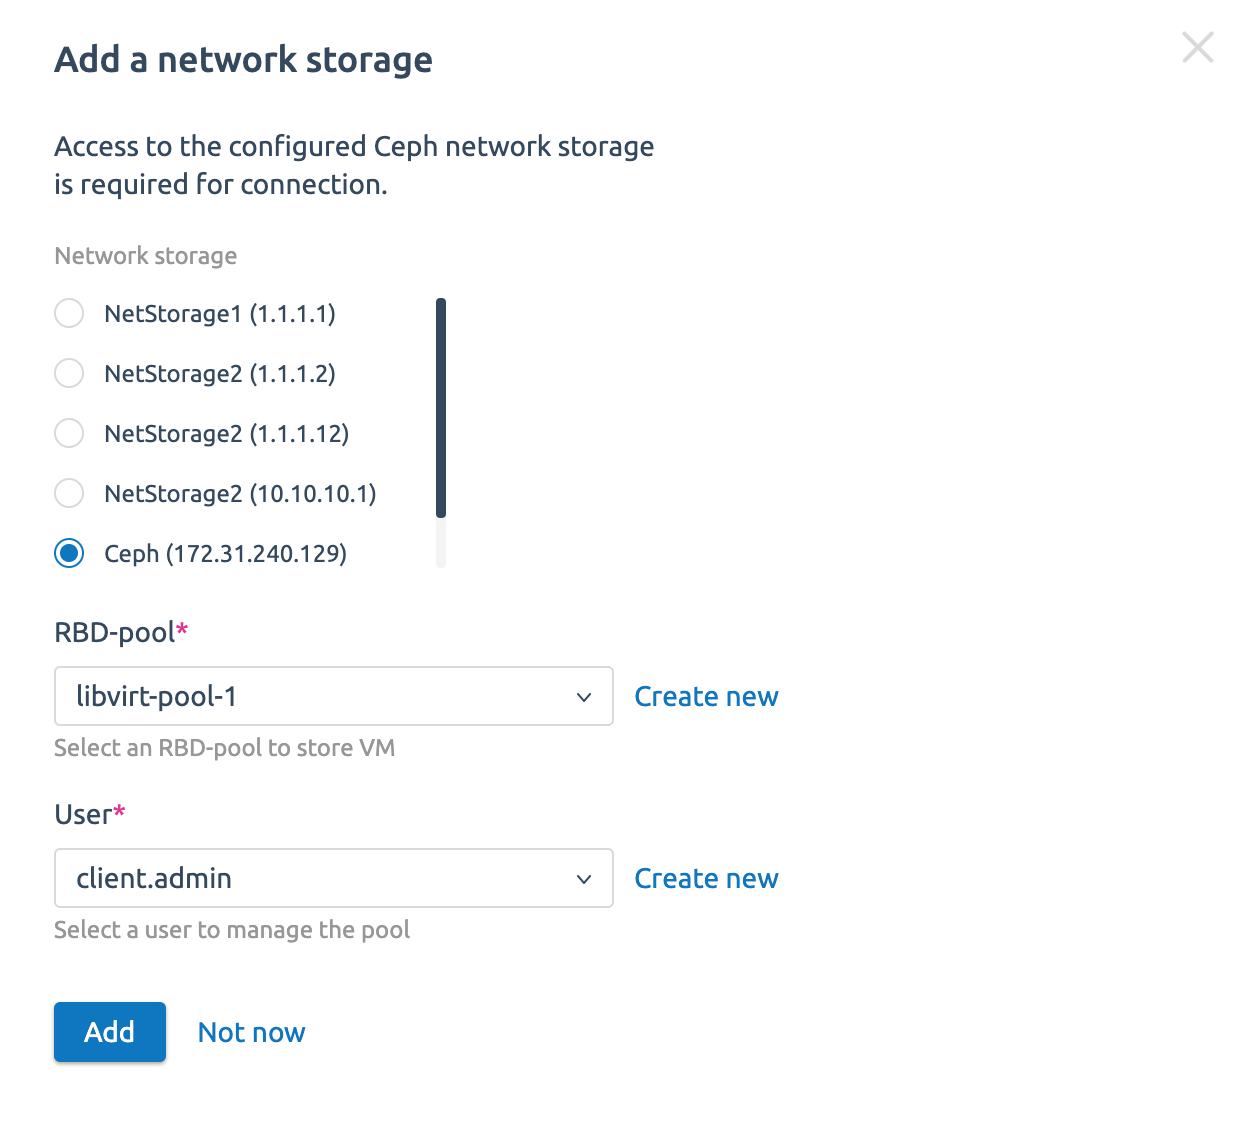The width and height of the screenshot is (1258, 1130).
Task: Pick NetStorage2 (10.10.10.1) radio option
Action: click(69, 493)
